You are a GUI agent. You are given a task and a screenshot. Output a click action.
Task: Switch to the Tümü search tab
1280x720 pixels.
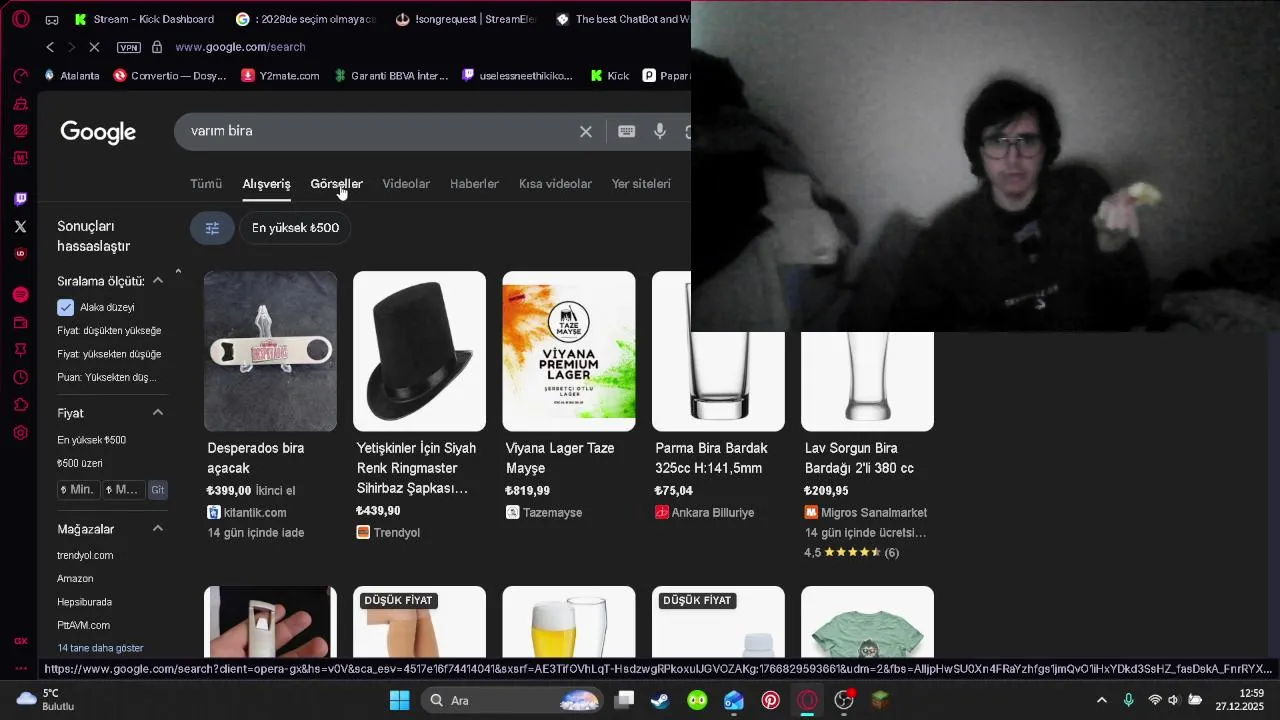tap(206, 184)
